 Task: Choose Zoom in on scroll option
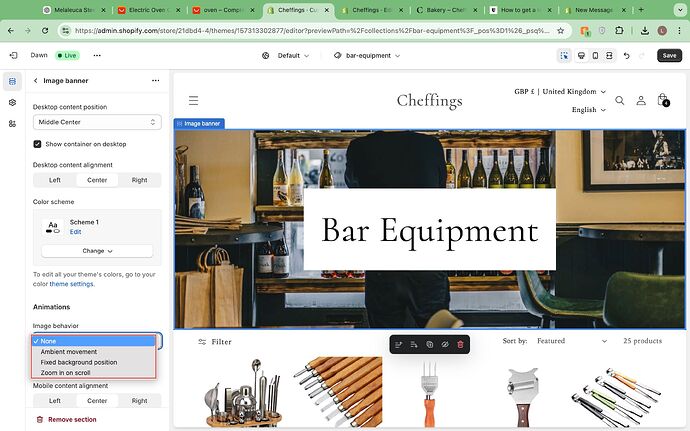point(93,372)
